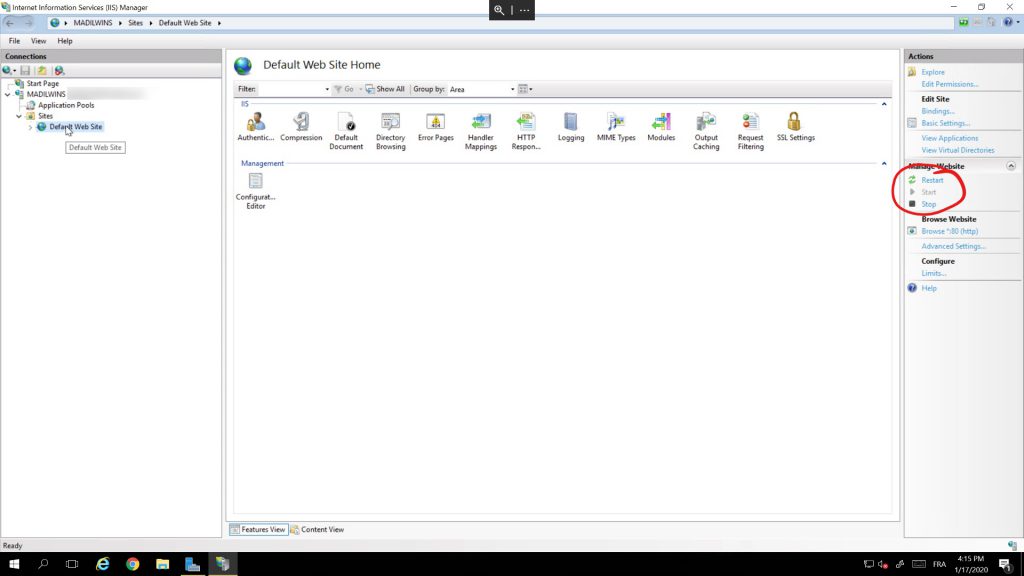Viewport: 1024px width, 576px height.
Task: Open the Authentication feature icon
Action: coord(255,127)
